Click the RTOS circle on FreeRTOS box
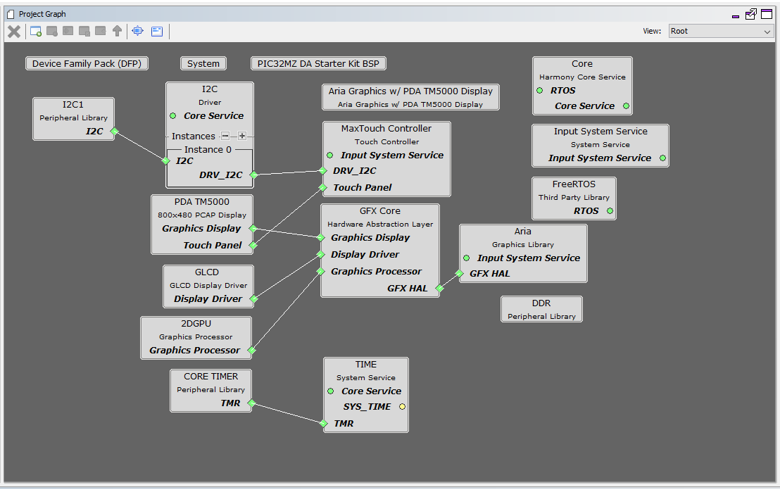 click(x=610, y=211)
